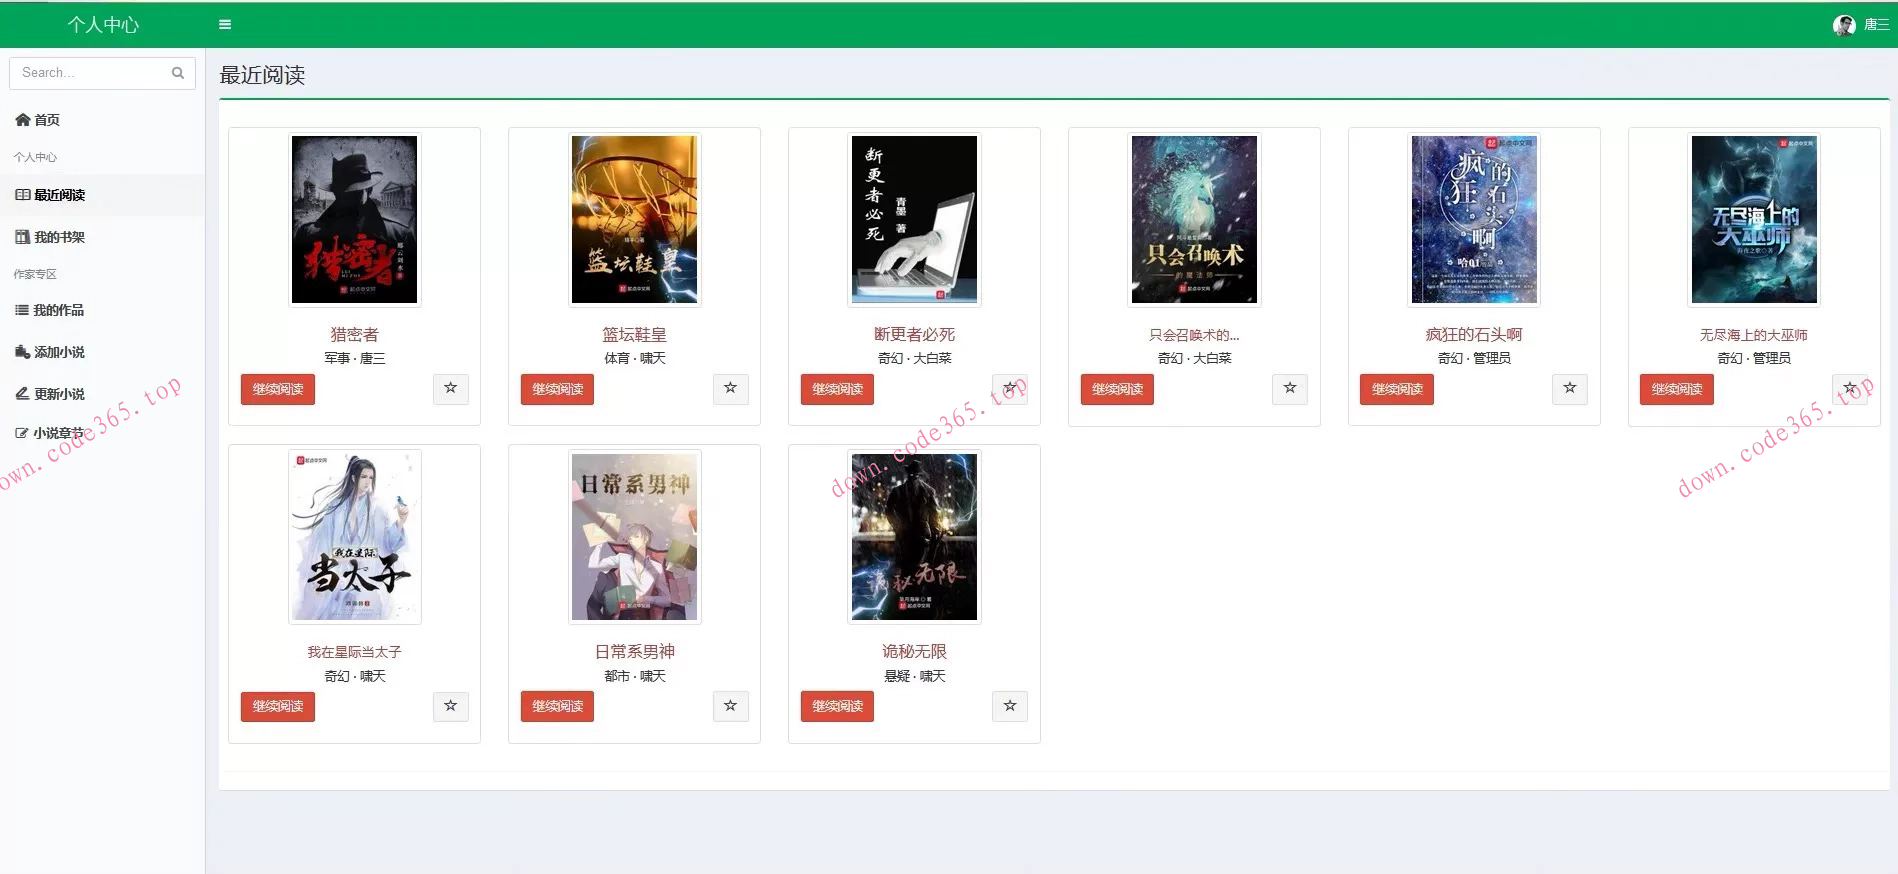Click 继续阅读 for 诡秘无限
Viewport: 1898px width, 874px height.
(x=837, y=707)
